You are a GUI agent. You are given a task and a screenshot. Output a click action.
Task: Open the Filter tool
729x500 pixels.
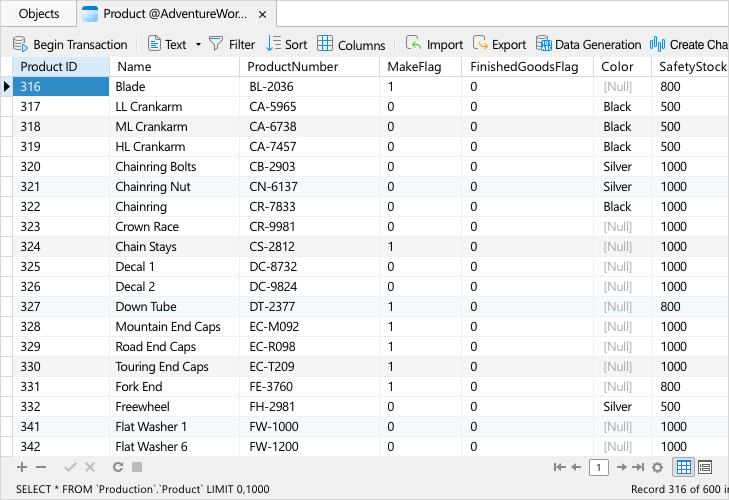pos(232,44)
